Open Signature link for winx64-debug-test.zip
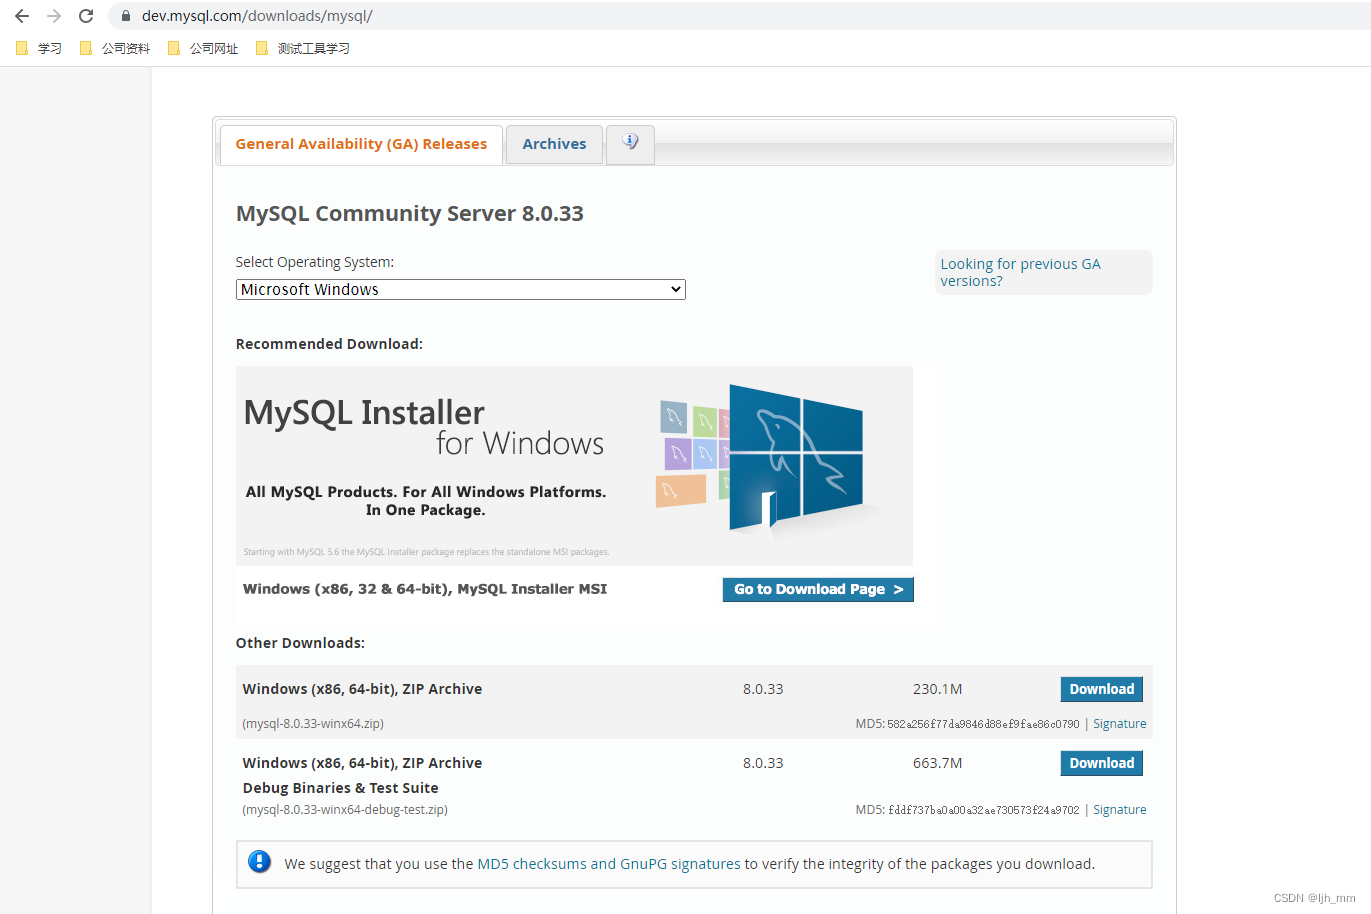The height and width of the screenshot is (914, 1371). (x=1119, y=810)
